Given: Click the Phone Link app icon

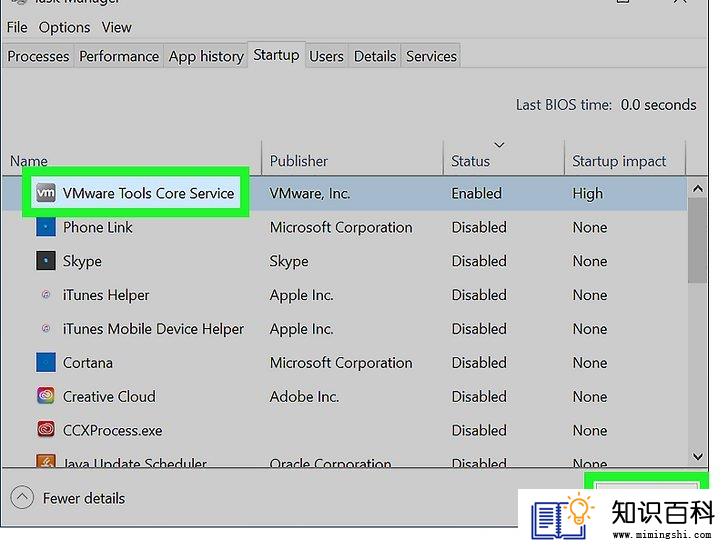Looking at the screenshot, I should pos(46,227).
